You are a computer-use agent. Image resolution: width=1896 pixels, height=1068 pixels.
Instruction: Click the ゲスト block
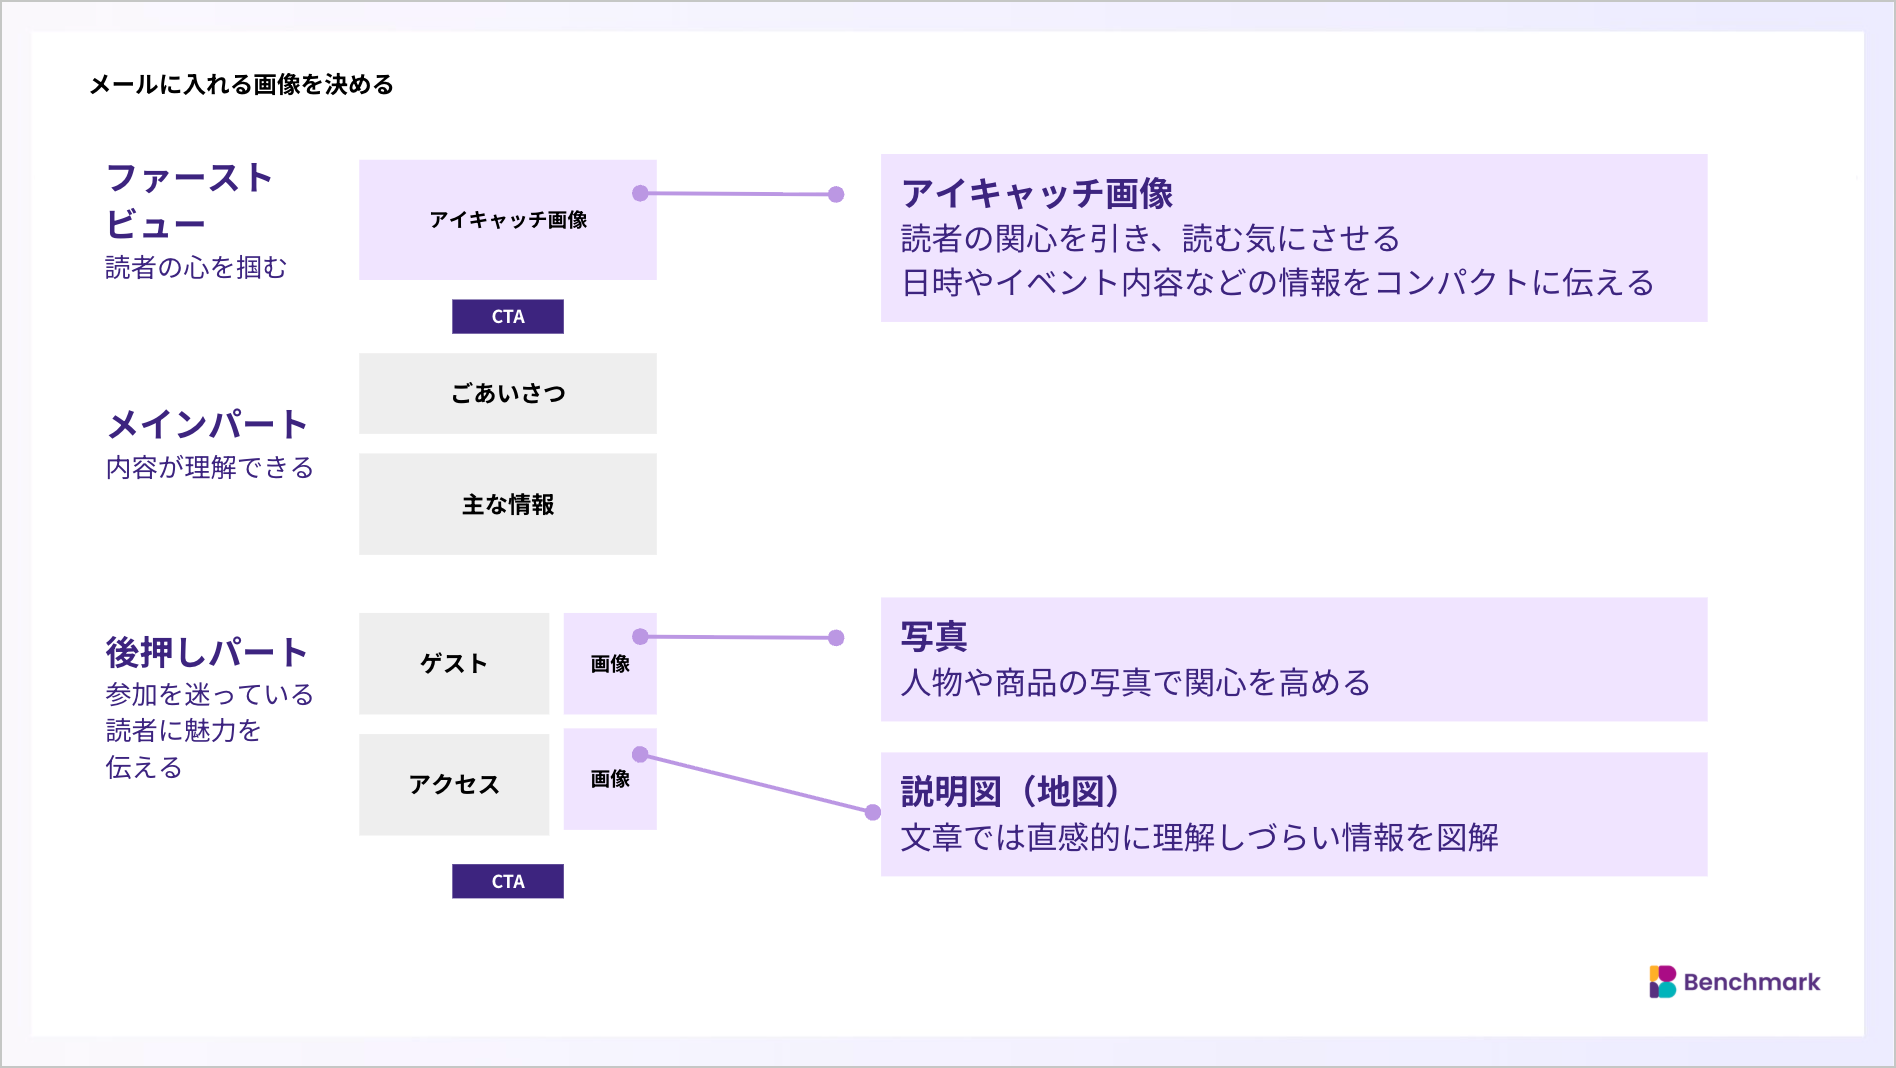tap(454, 664)
